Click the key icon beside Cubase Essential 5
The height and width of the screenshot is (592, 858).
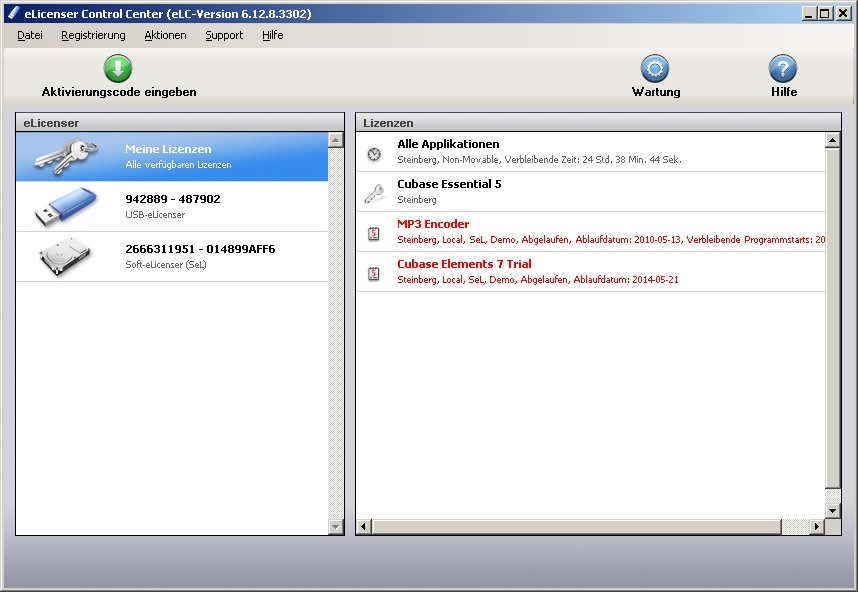[374, 194]
